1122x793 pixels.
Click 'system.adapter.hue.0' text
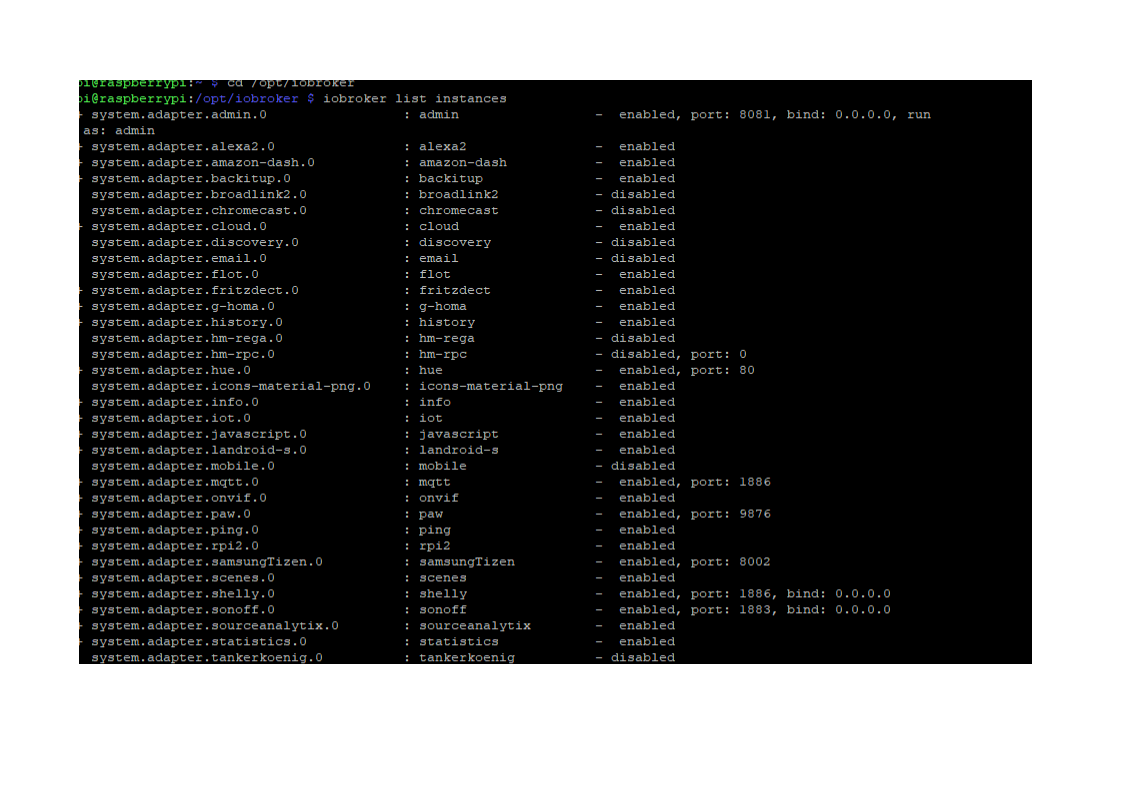[x=171, y=370]
